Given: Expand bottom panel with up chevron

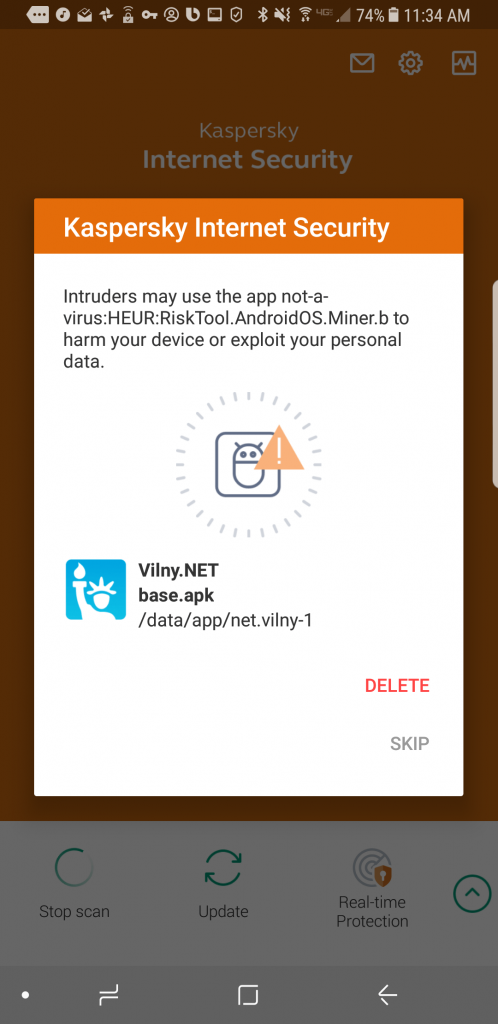Looking at the screenshot, I should (473, 893).
